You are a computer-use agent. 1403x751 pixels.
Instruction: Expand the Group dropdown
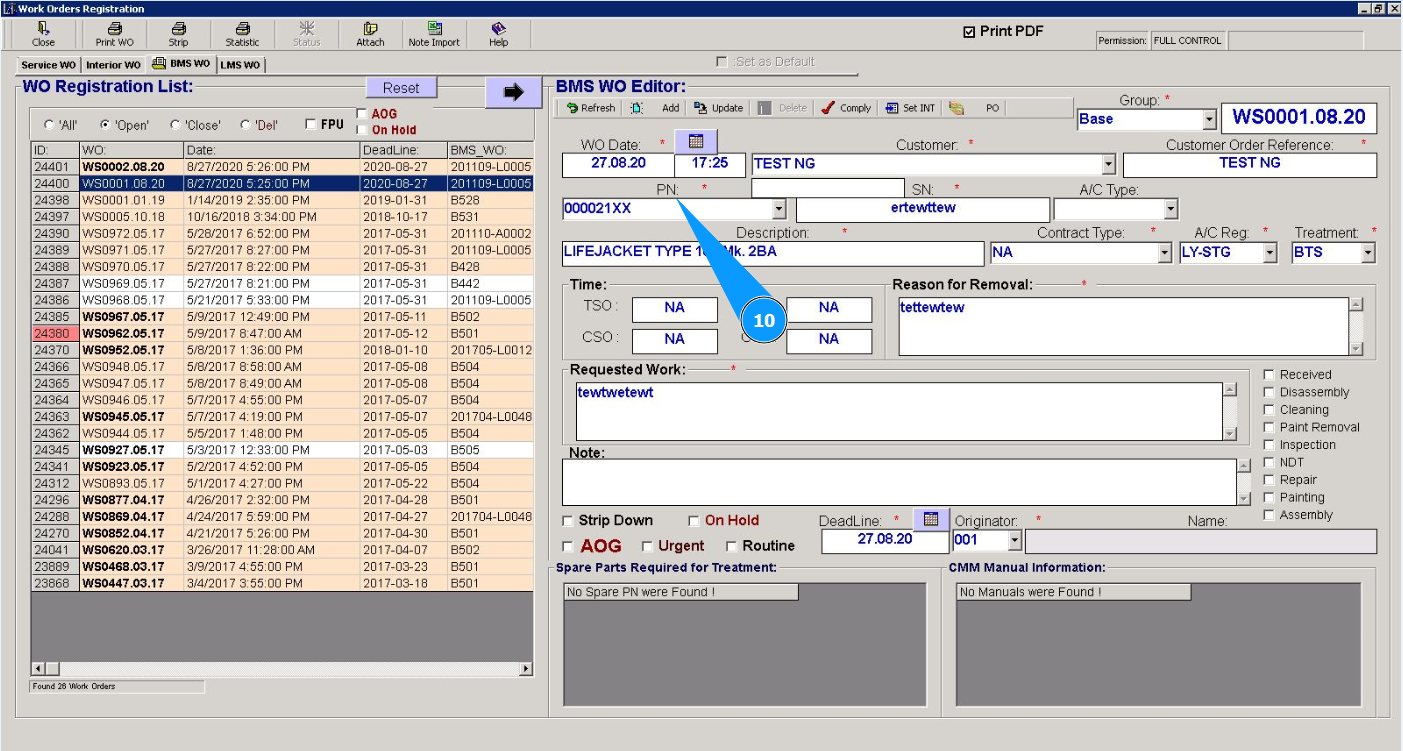coord(1209,119)
